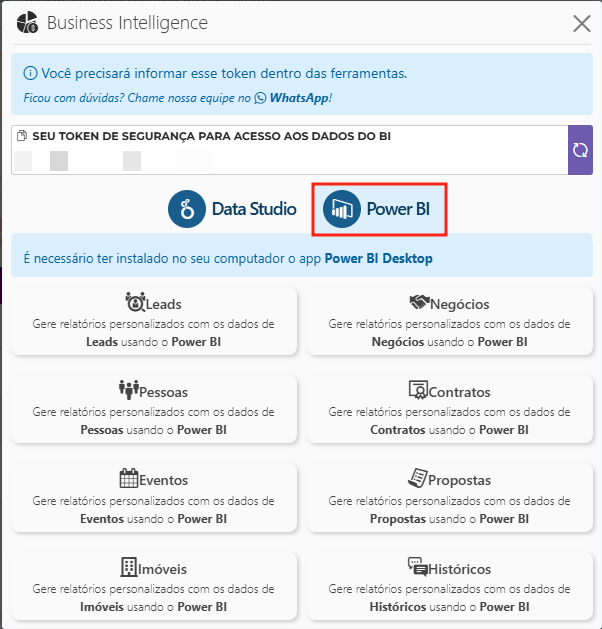Image resolution: width=602 pixels, height=629 pixels.
Task: Click the security token value field
Action: [x=288, y=160]
